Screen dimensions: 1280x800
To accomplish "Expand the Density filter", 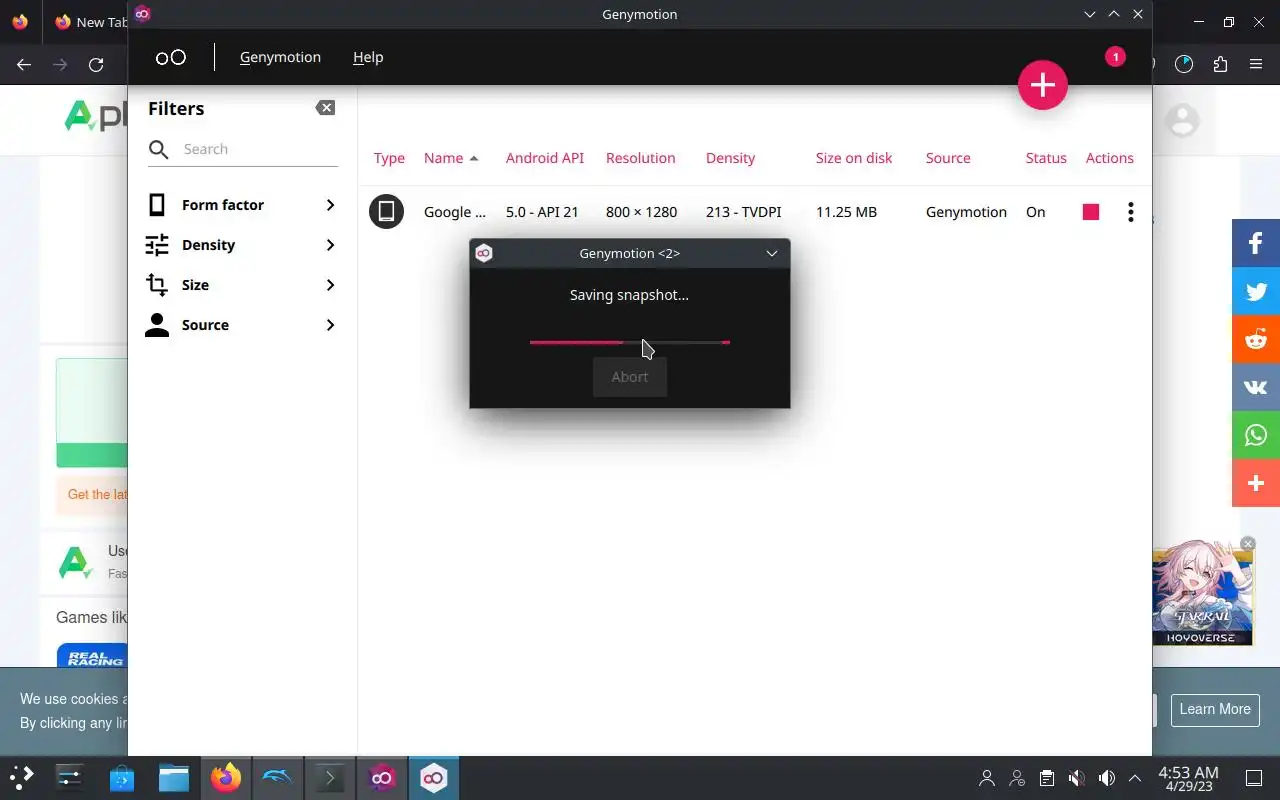I will (330, 245).
